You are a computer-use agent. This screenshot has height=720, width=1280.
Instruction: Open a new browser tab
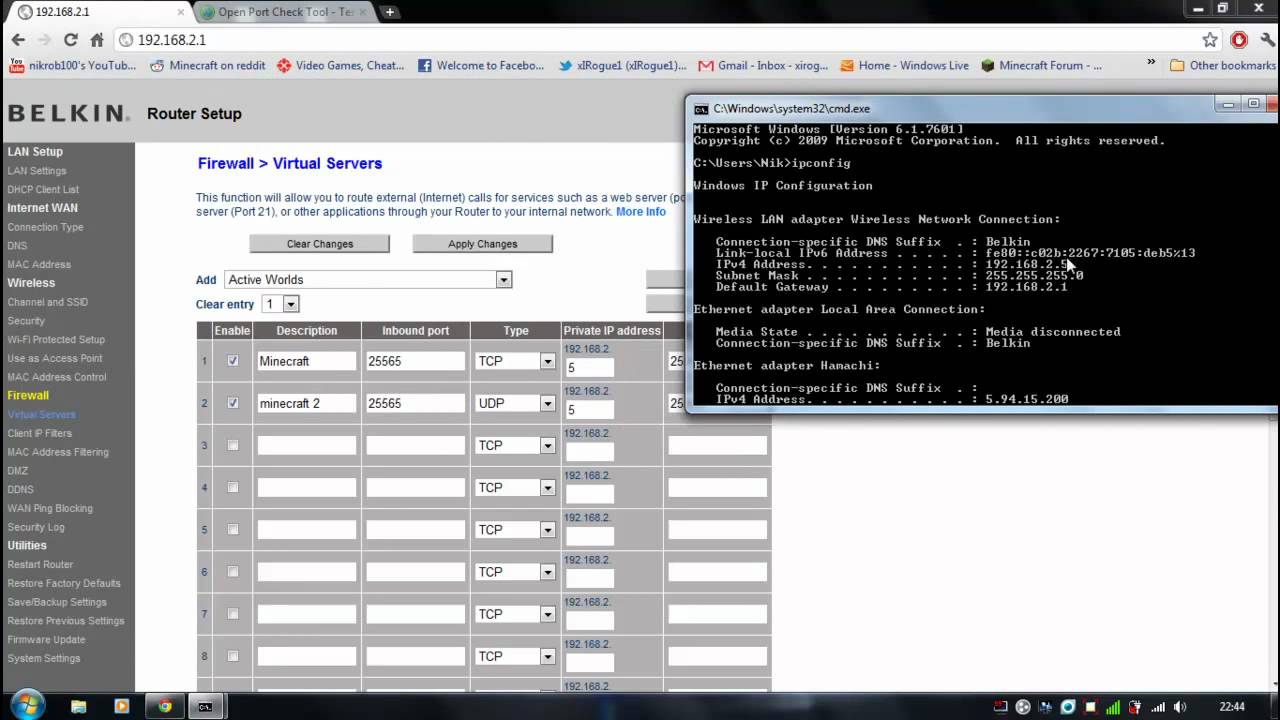(x=390, y=12)
